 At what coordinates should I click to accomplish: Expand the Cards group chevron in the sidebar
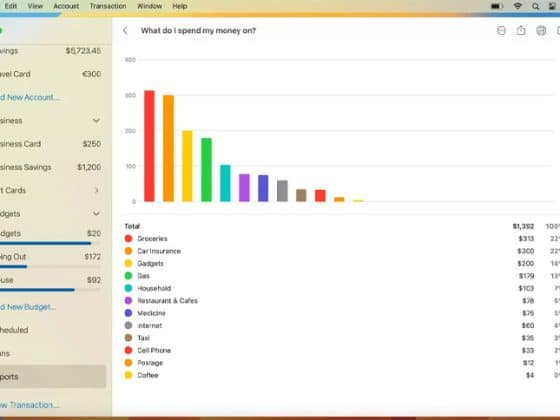[96, 190]
